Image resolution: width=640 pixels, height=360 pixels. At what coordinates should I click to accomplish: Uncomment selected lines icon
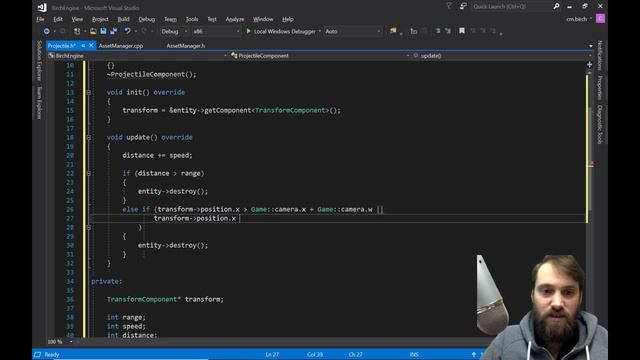coord(448,31)
